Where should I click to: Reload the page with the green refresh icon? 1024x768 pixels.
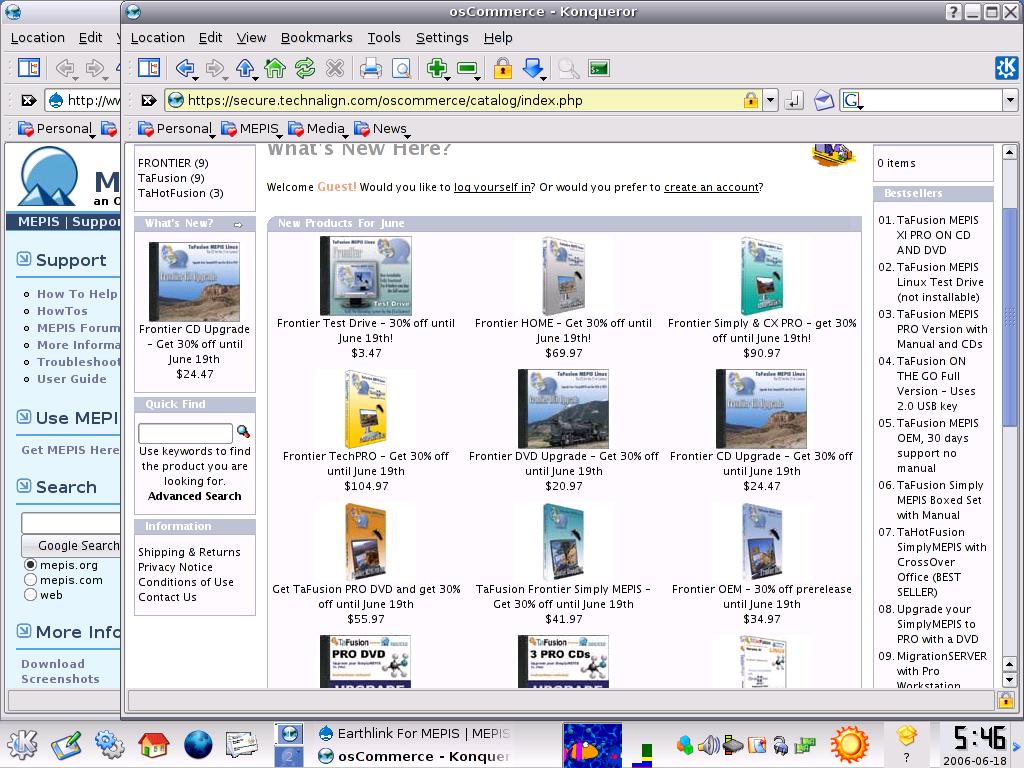(305, 68)
